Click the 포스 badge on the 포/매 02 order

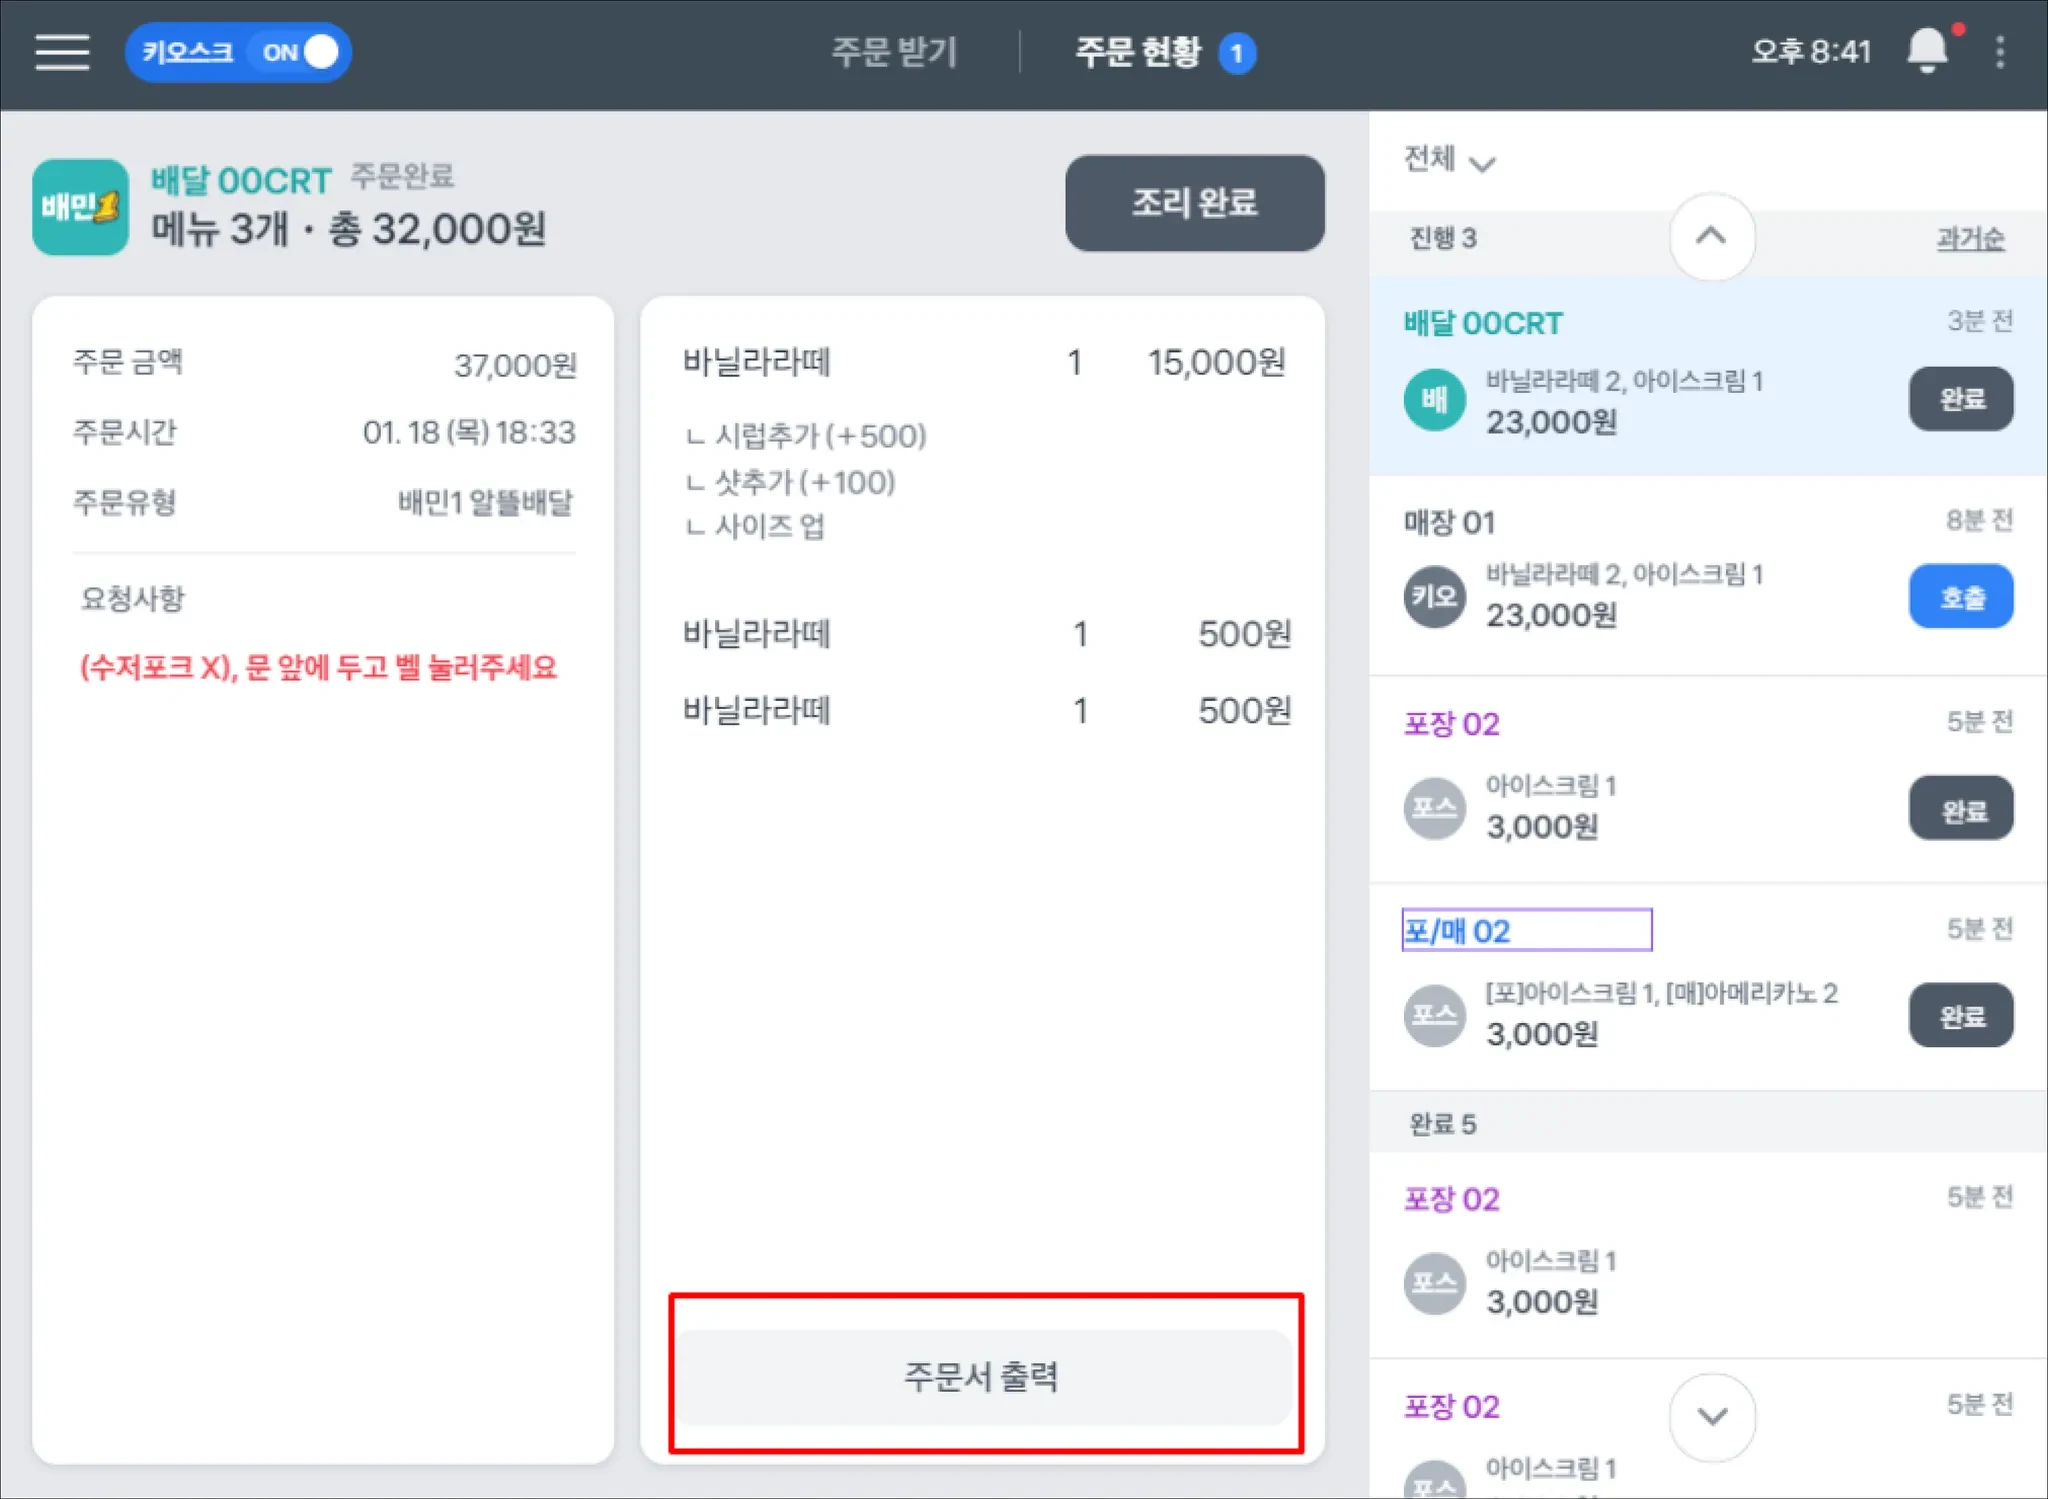point(1434,1016)
